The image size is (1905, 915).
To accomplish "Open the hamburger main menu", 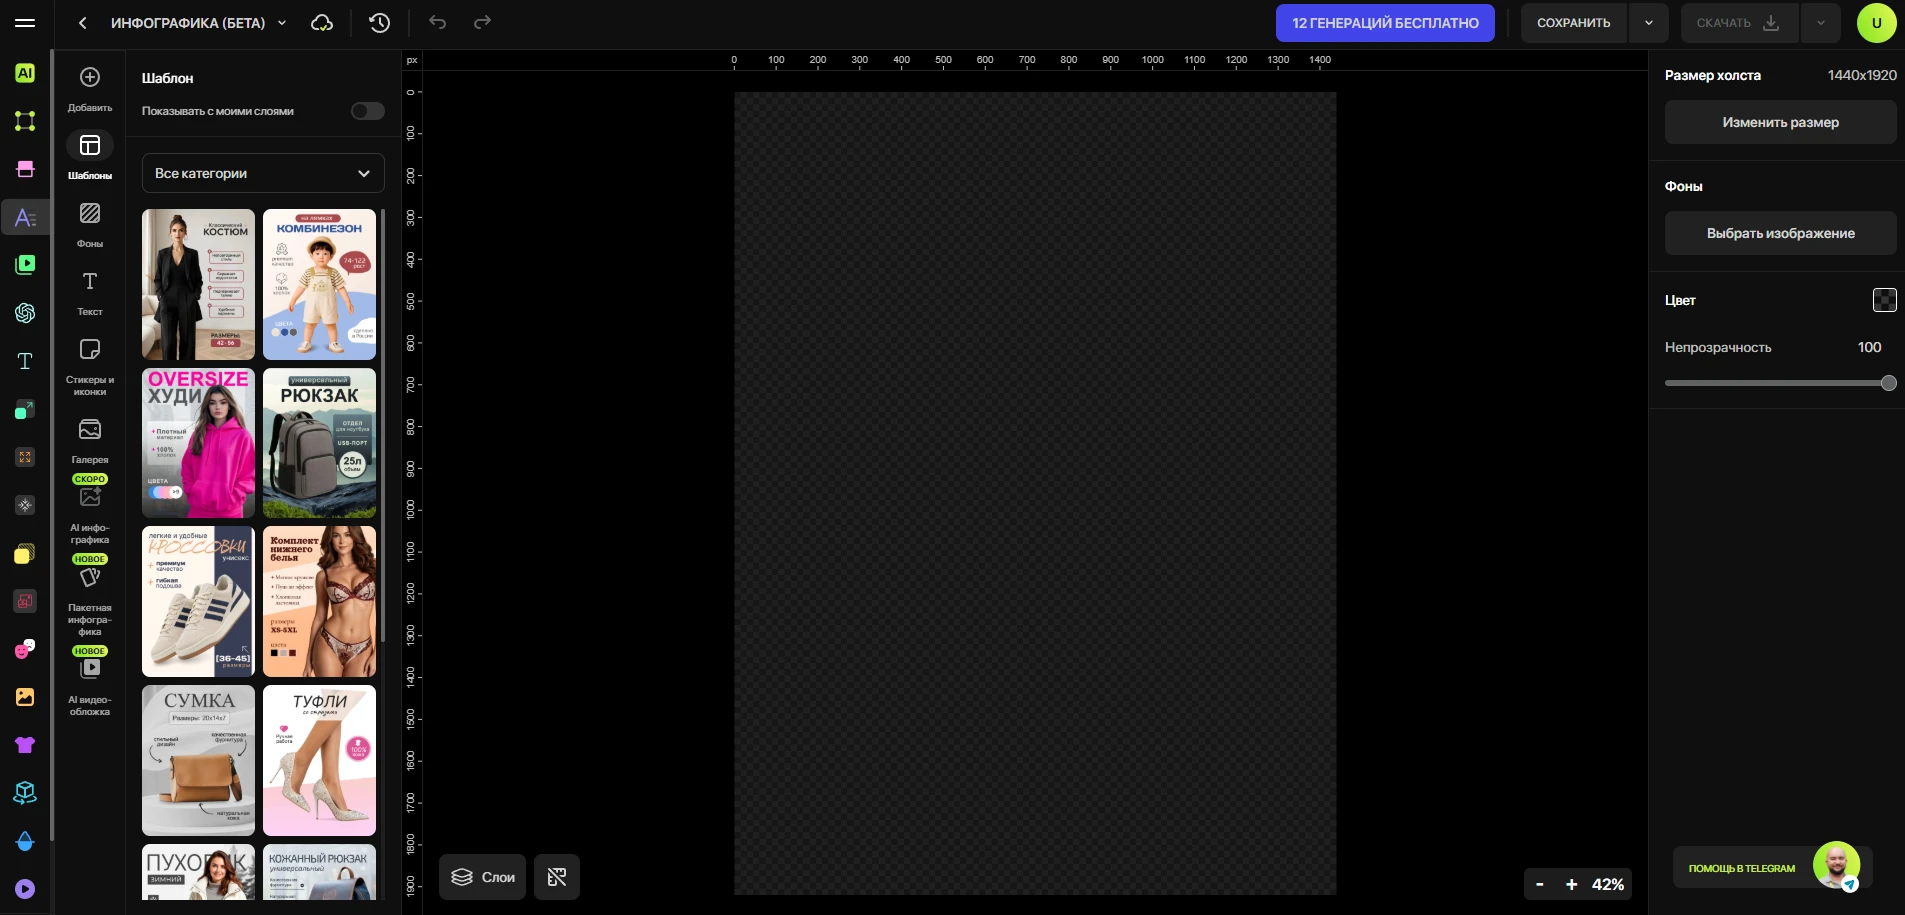I will 25,23.
